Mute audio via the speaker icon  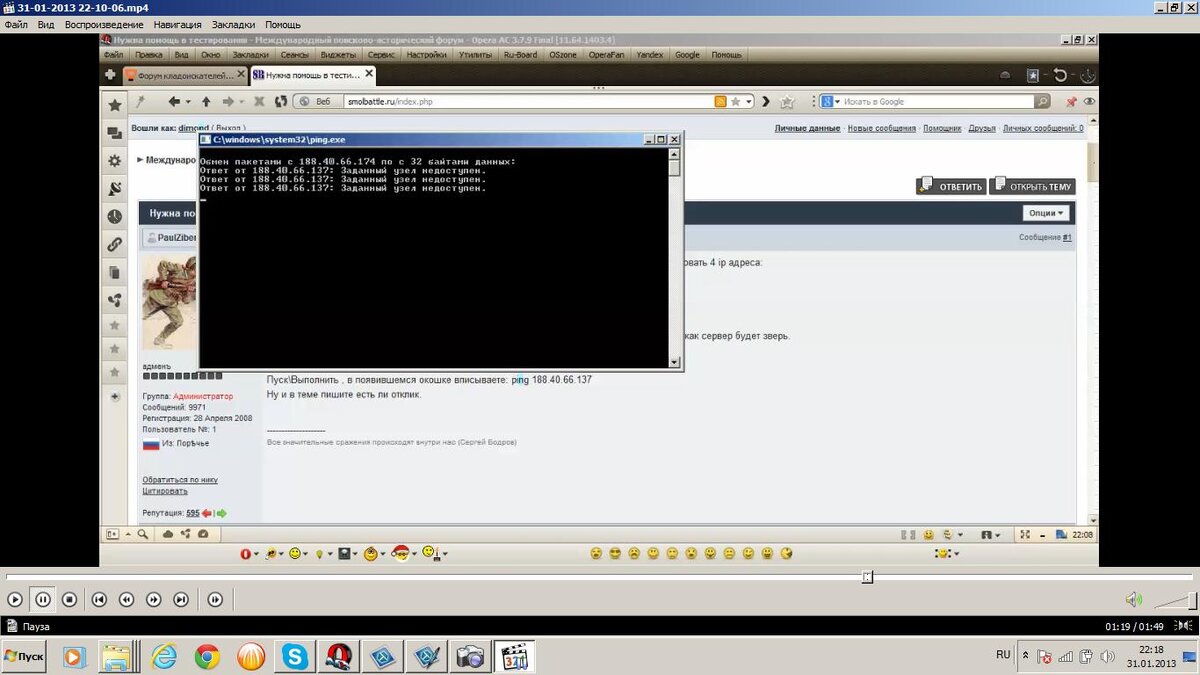pyautogui.click(x=1133, y=600)
